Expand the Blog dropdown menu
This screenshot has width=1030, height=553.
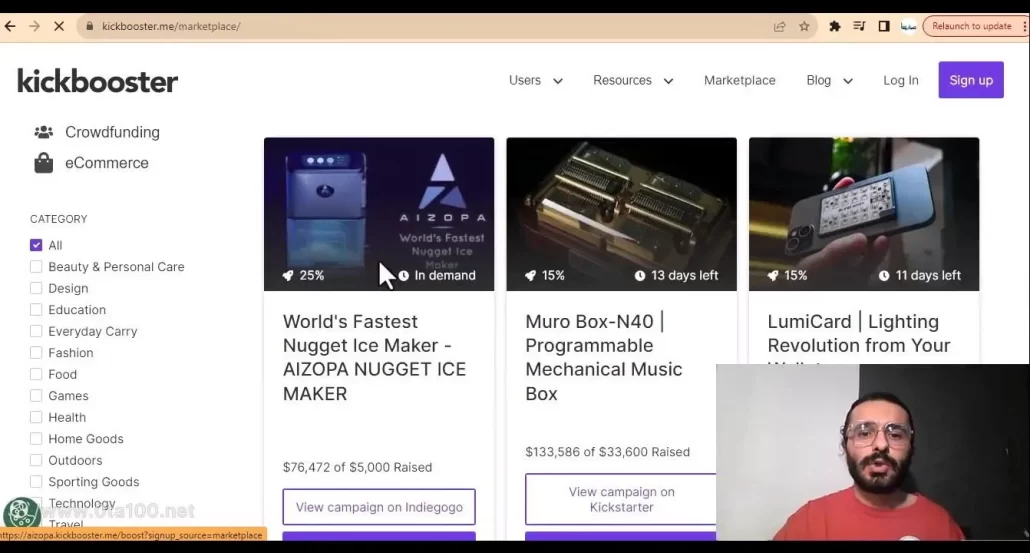tap(829, 80)
